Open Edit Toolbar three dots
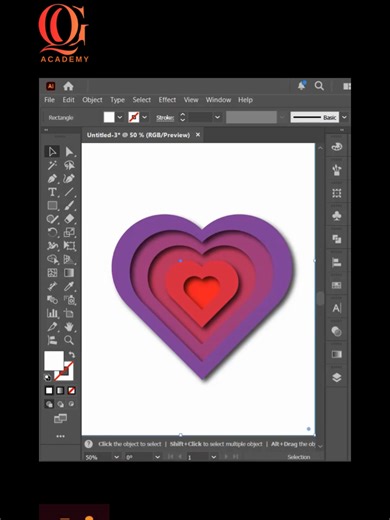 point(60,436)
